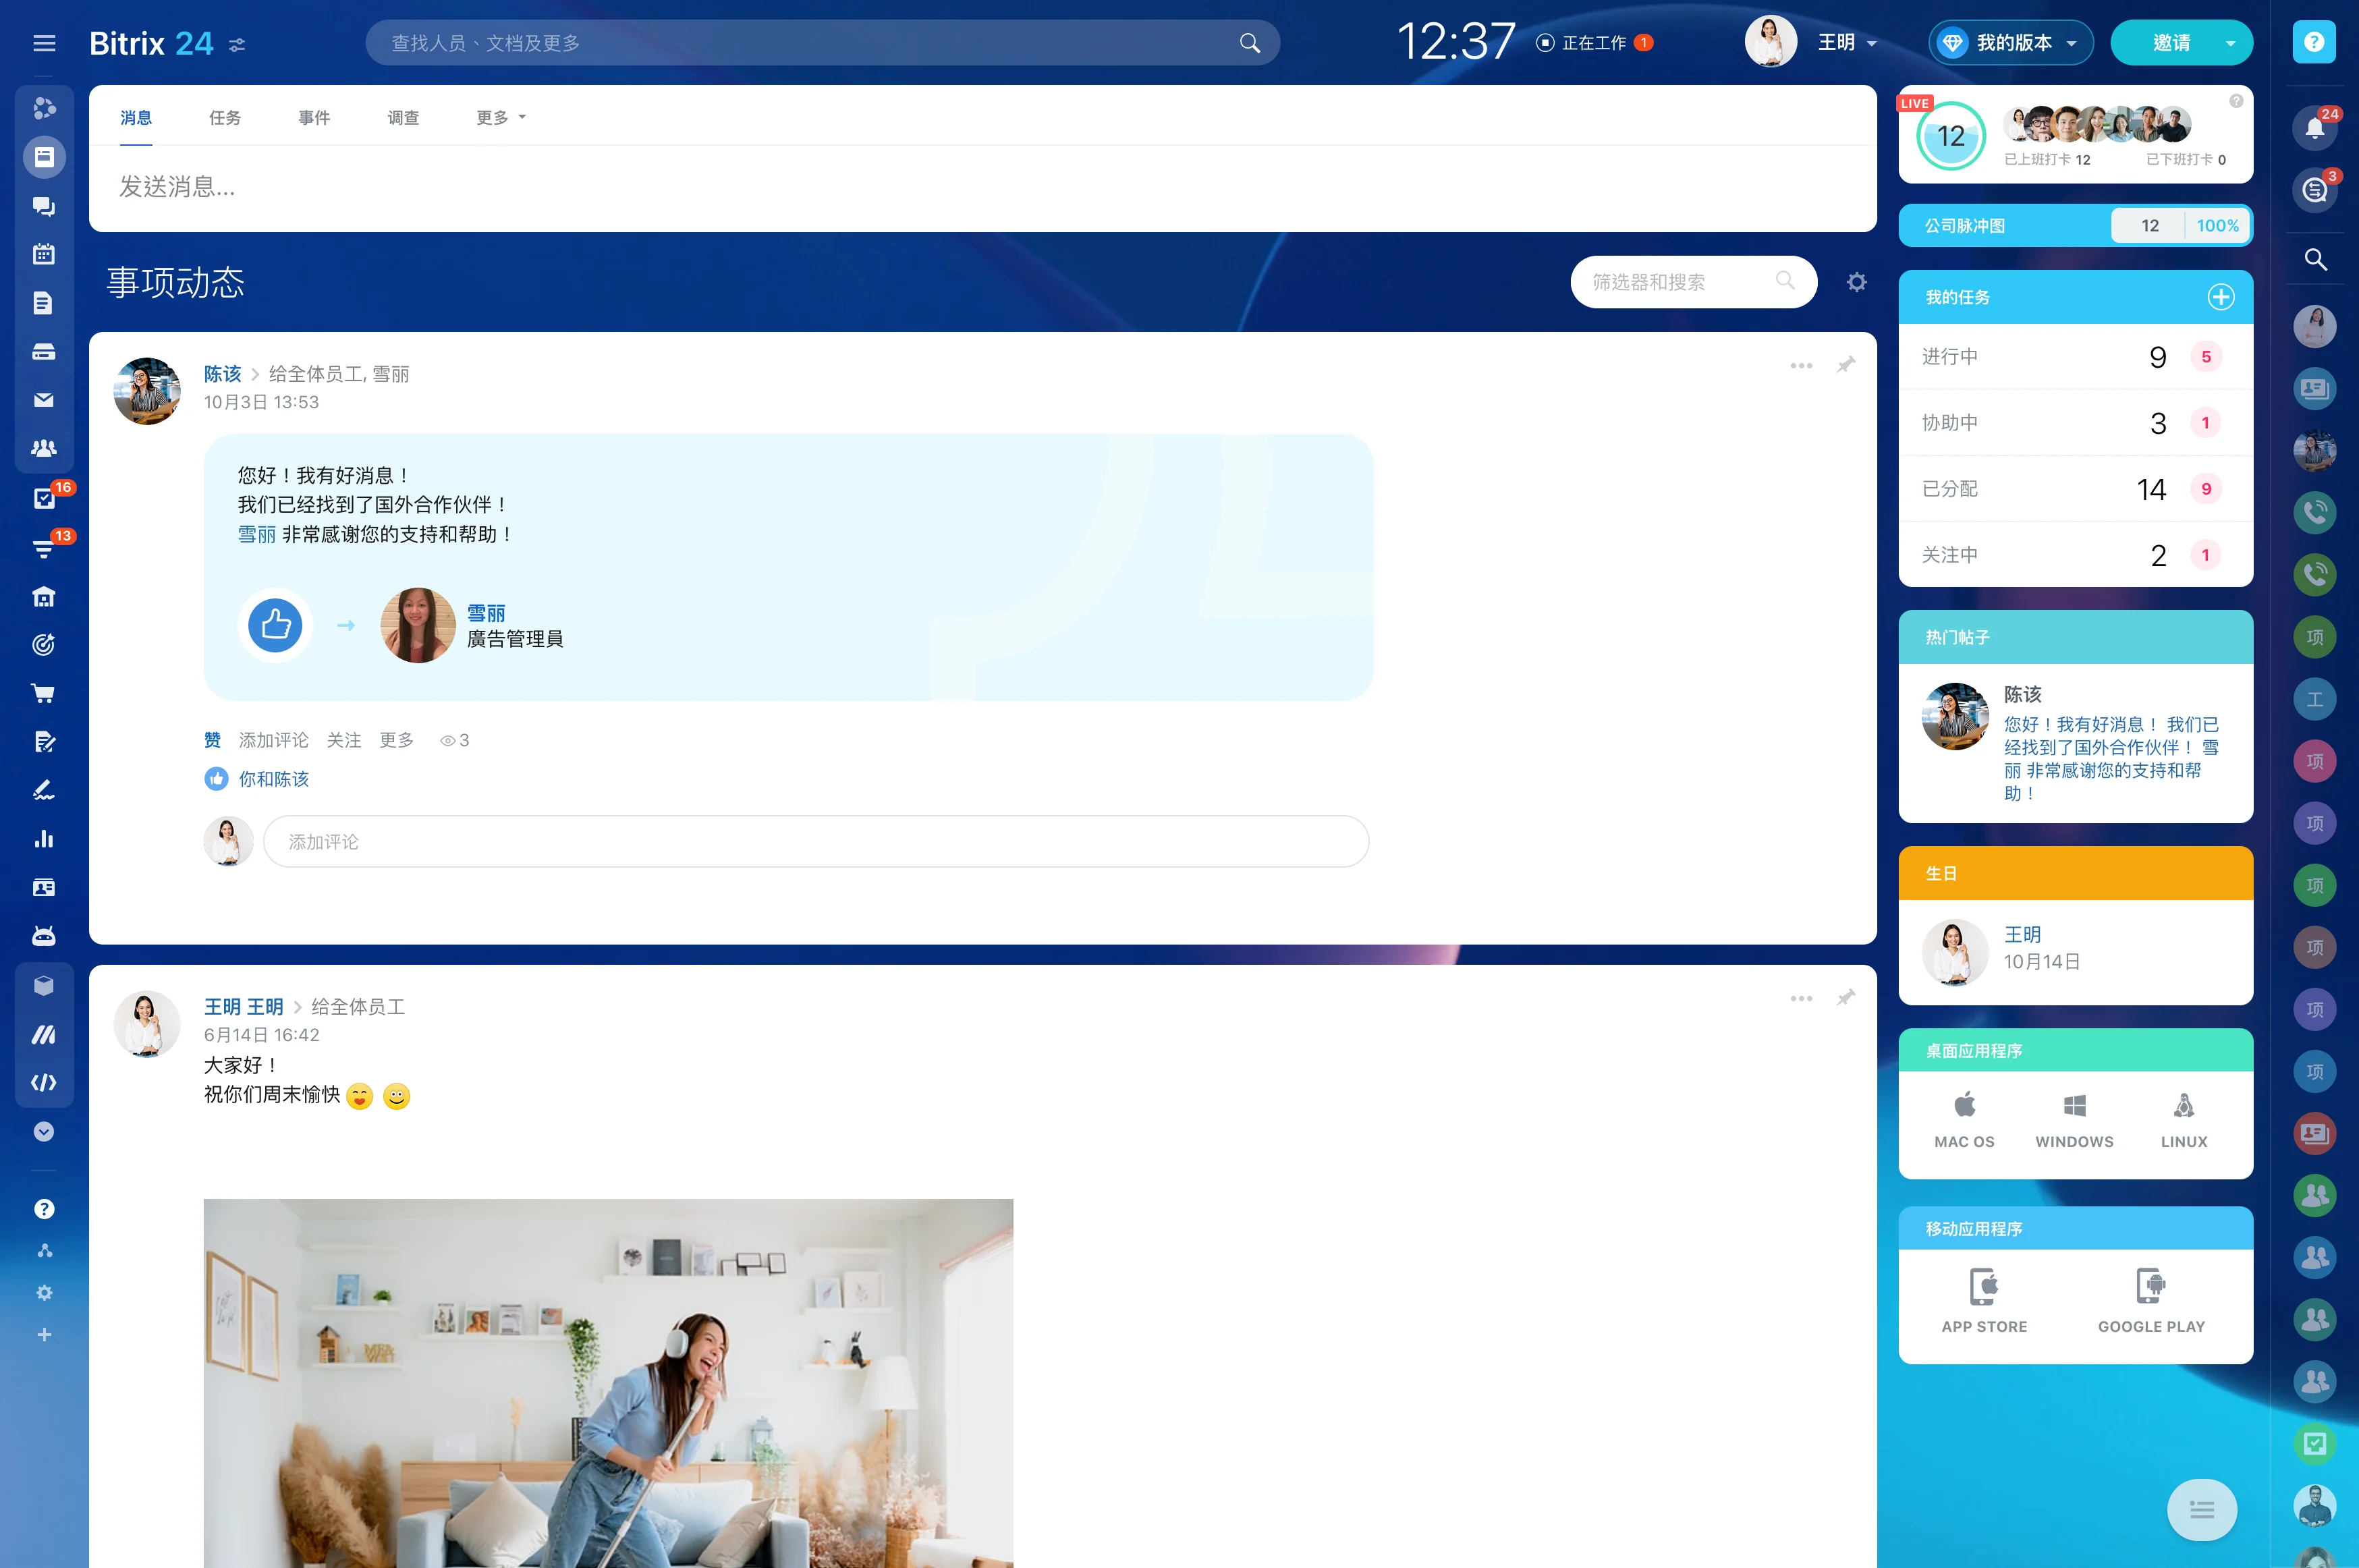The width and height of the screenshot is (2359, 1568).
Task: Add new task with plus in 我的任务
Action: click(x=2221, y=297)
